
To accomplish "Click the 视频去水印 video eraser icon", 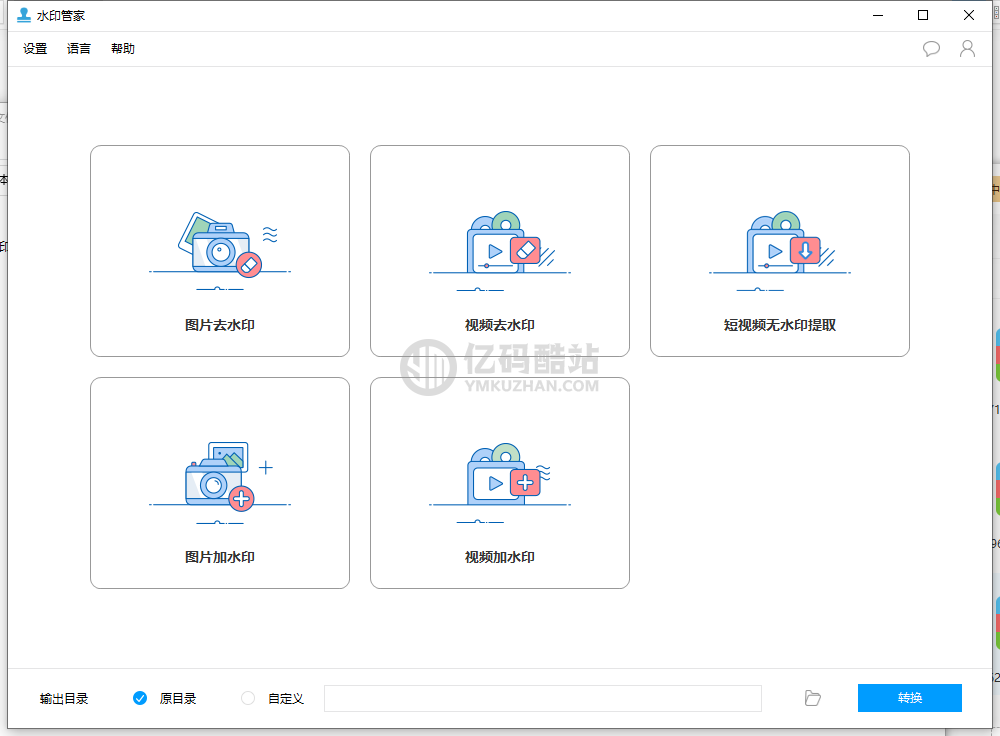I will pos(500,245).
